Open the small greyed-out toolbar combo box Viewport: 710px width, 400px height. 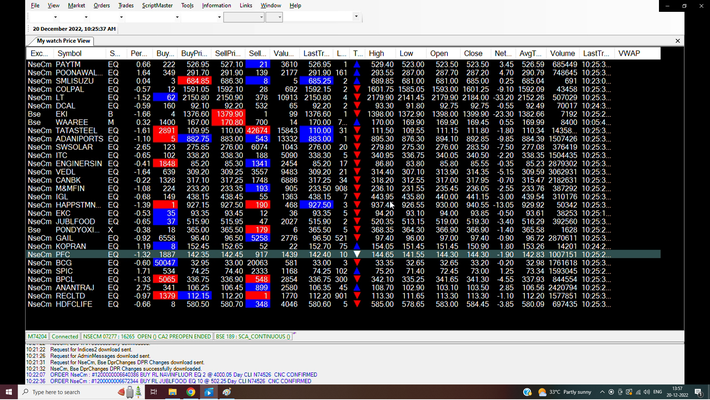click(274, 17)
